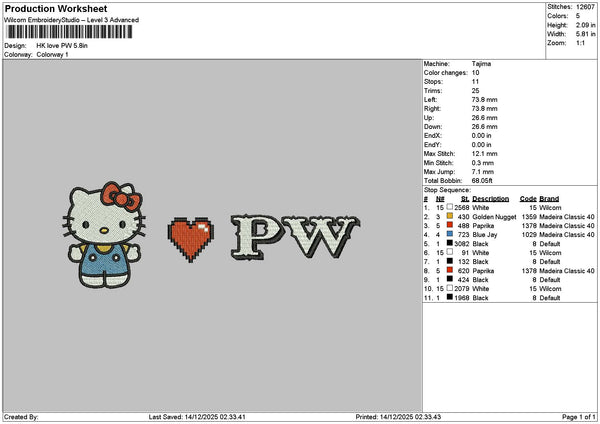Click the Page 1 of 1 text
The height and width of the screenshot is (424, 600).
pyautogui.click(x=579, y=417)
